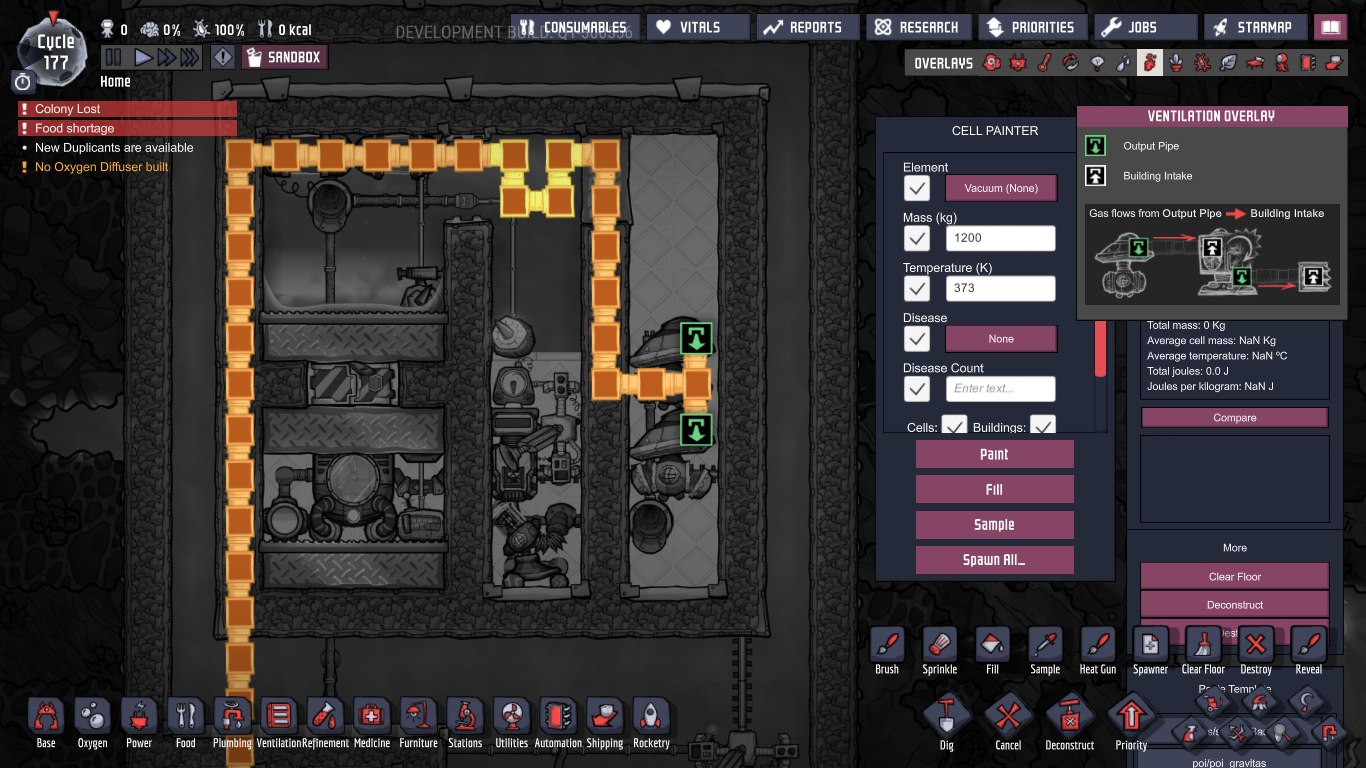Toggle the Buildings checkbox
The width and height of the screenshot is (1366, 768).
tap(1043, 426)
